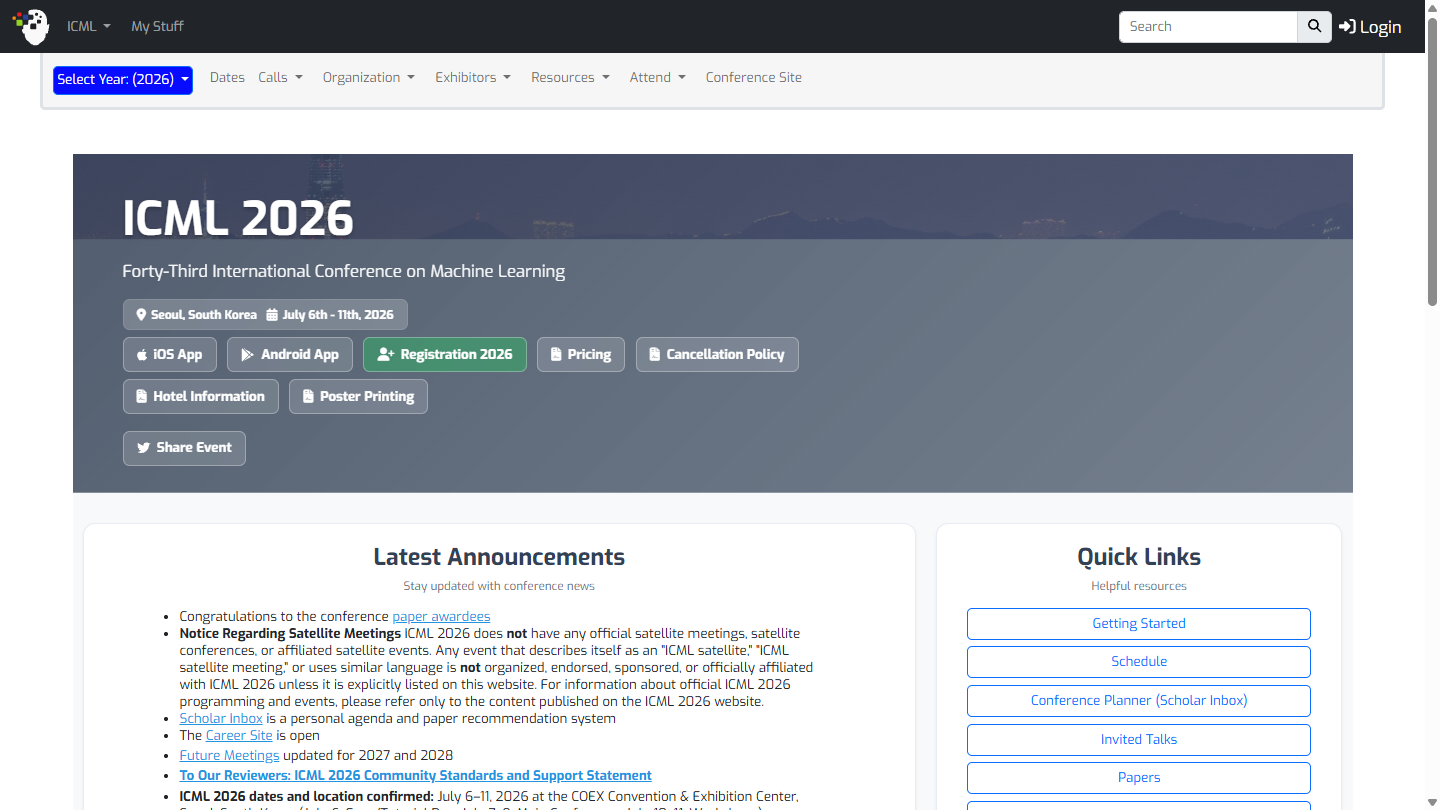Click the Getting Started quick link
1440x810 pixels.
[1139, 623]
